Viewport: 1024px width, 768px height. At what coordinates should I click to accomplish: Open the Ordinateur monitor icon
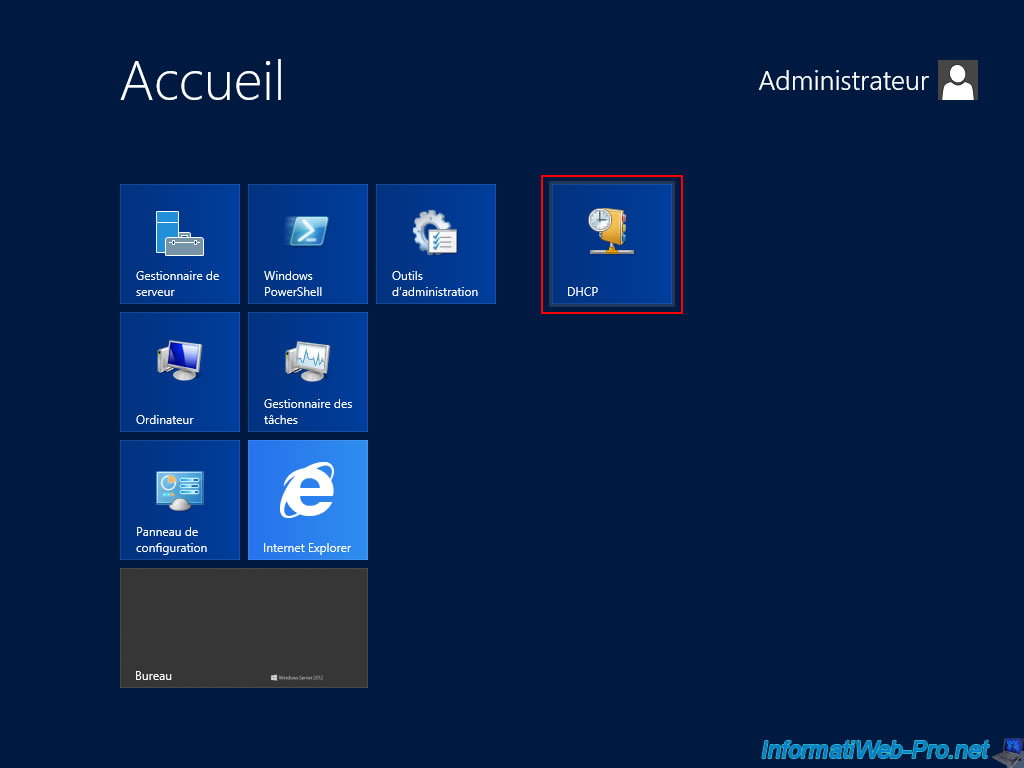[180, 359]
